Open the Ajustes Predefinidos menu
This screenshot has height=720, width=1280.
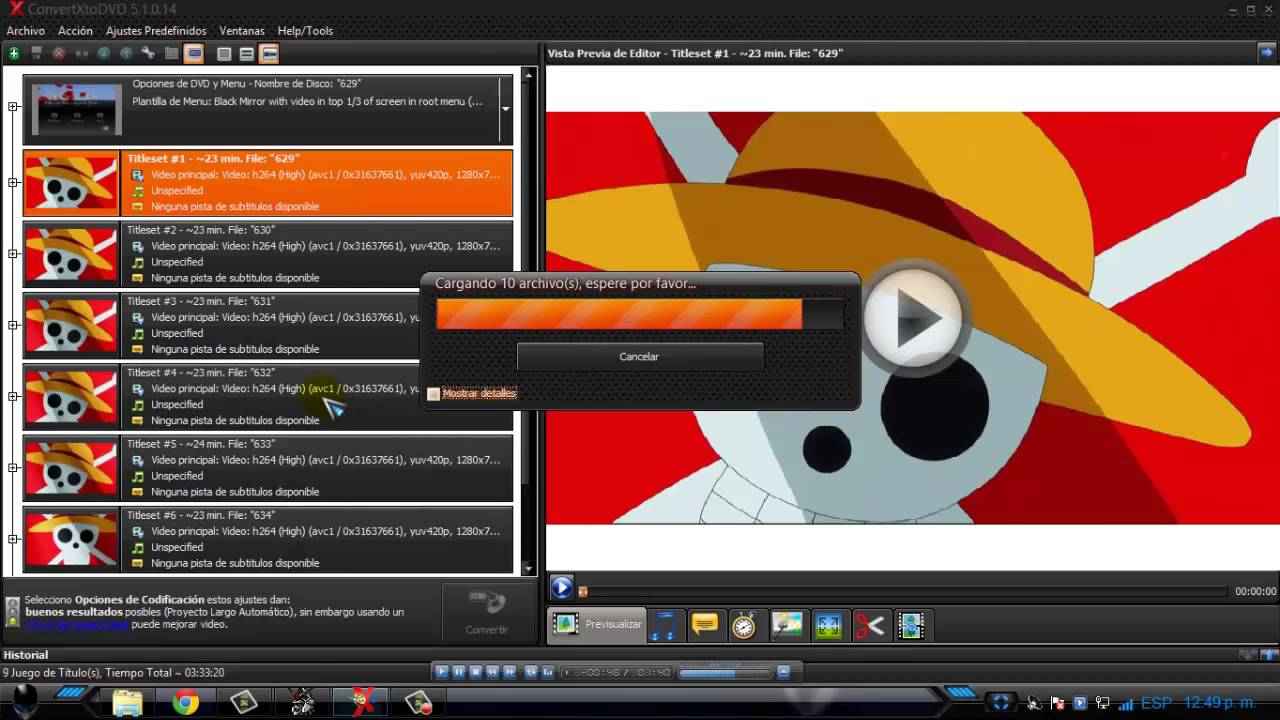(x=156, y=31)
